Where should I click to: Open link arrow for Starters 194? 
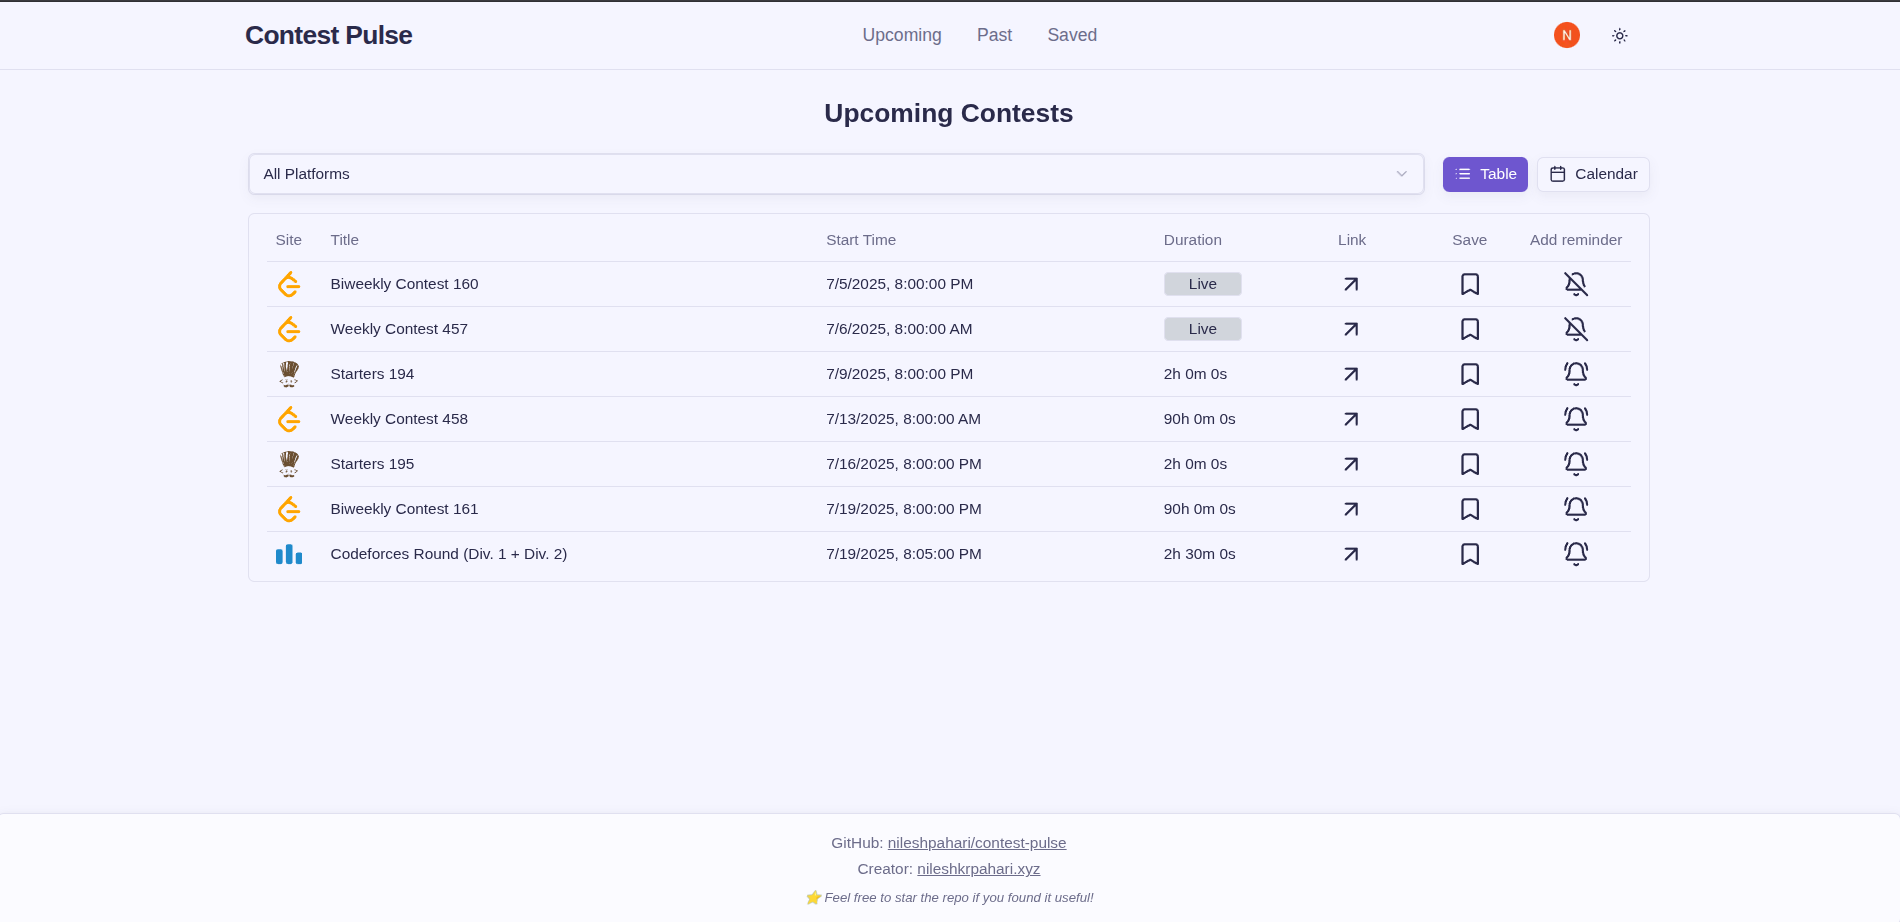pyautogui.click(x=1351, y=374)
